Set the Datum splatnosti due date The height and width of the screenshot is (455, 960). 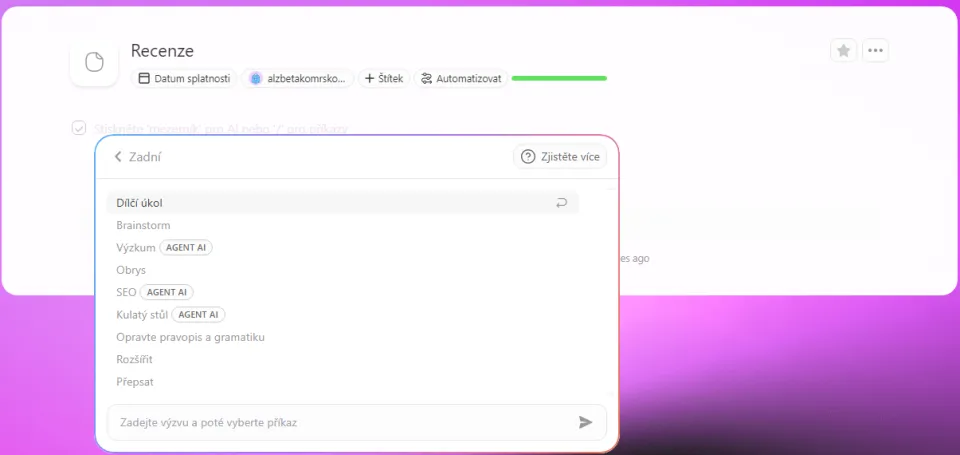coord(184,78)
